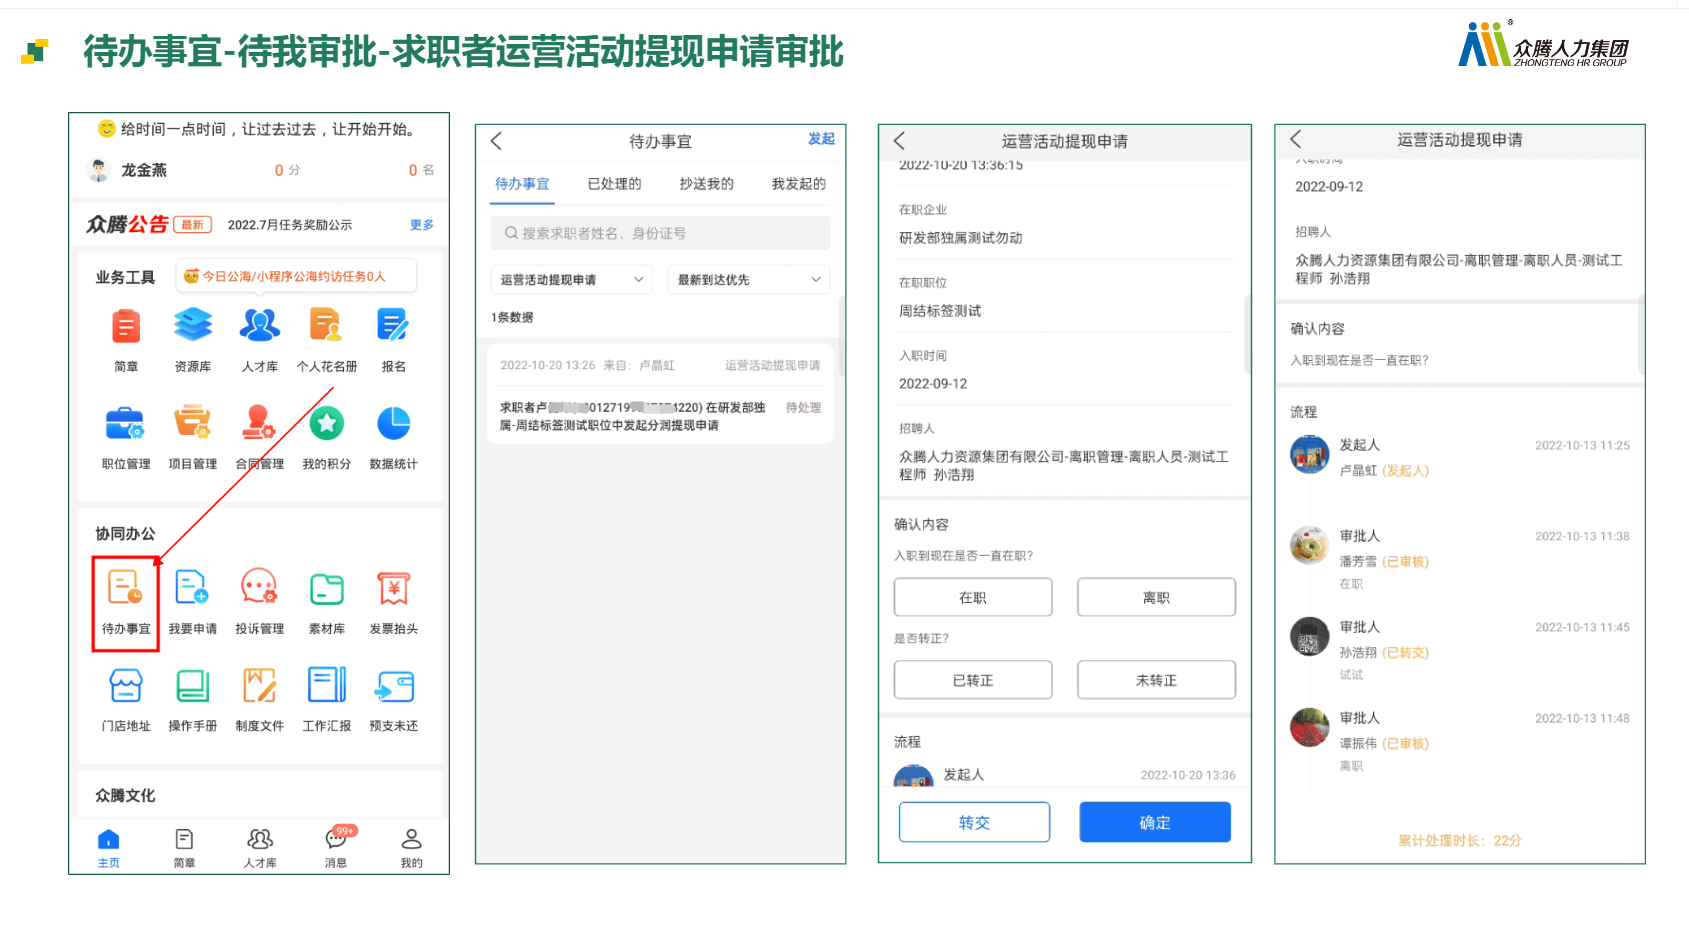Open the 资源库 tool
The image size is (1689, 945).
(x=193, y=326)
